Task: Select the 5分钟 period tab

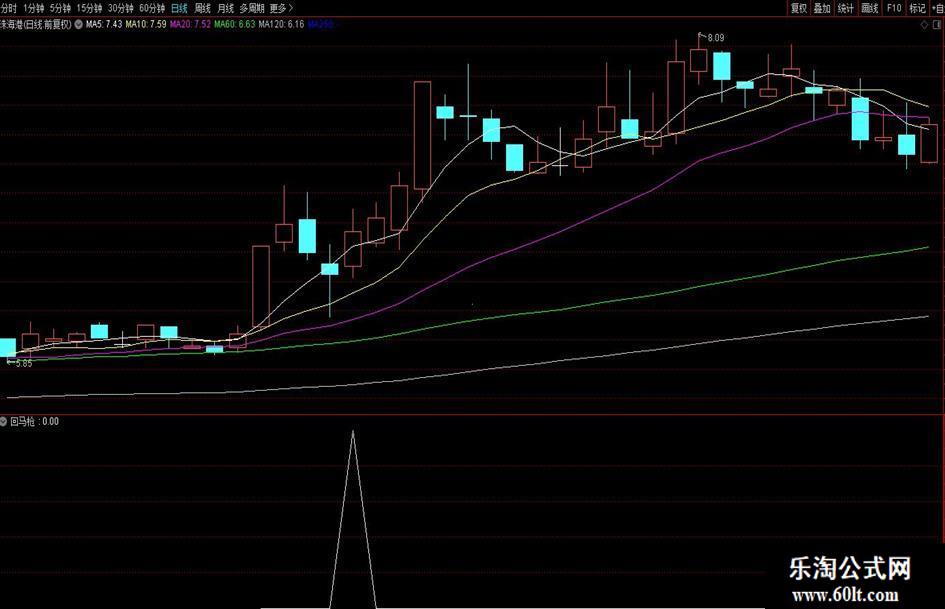Action: click(60, 8)
